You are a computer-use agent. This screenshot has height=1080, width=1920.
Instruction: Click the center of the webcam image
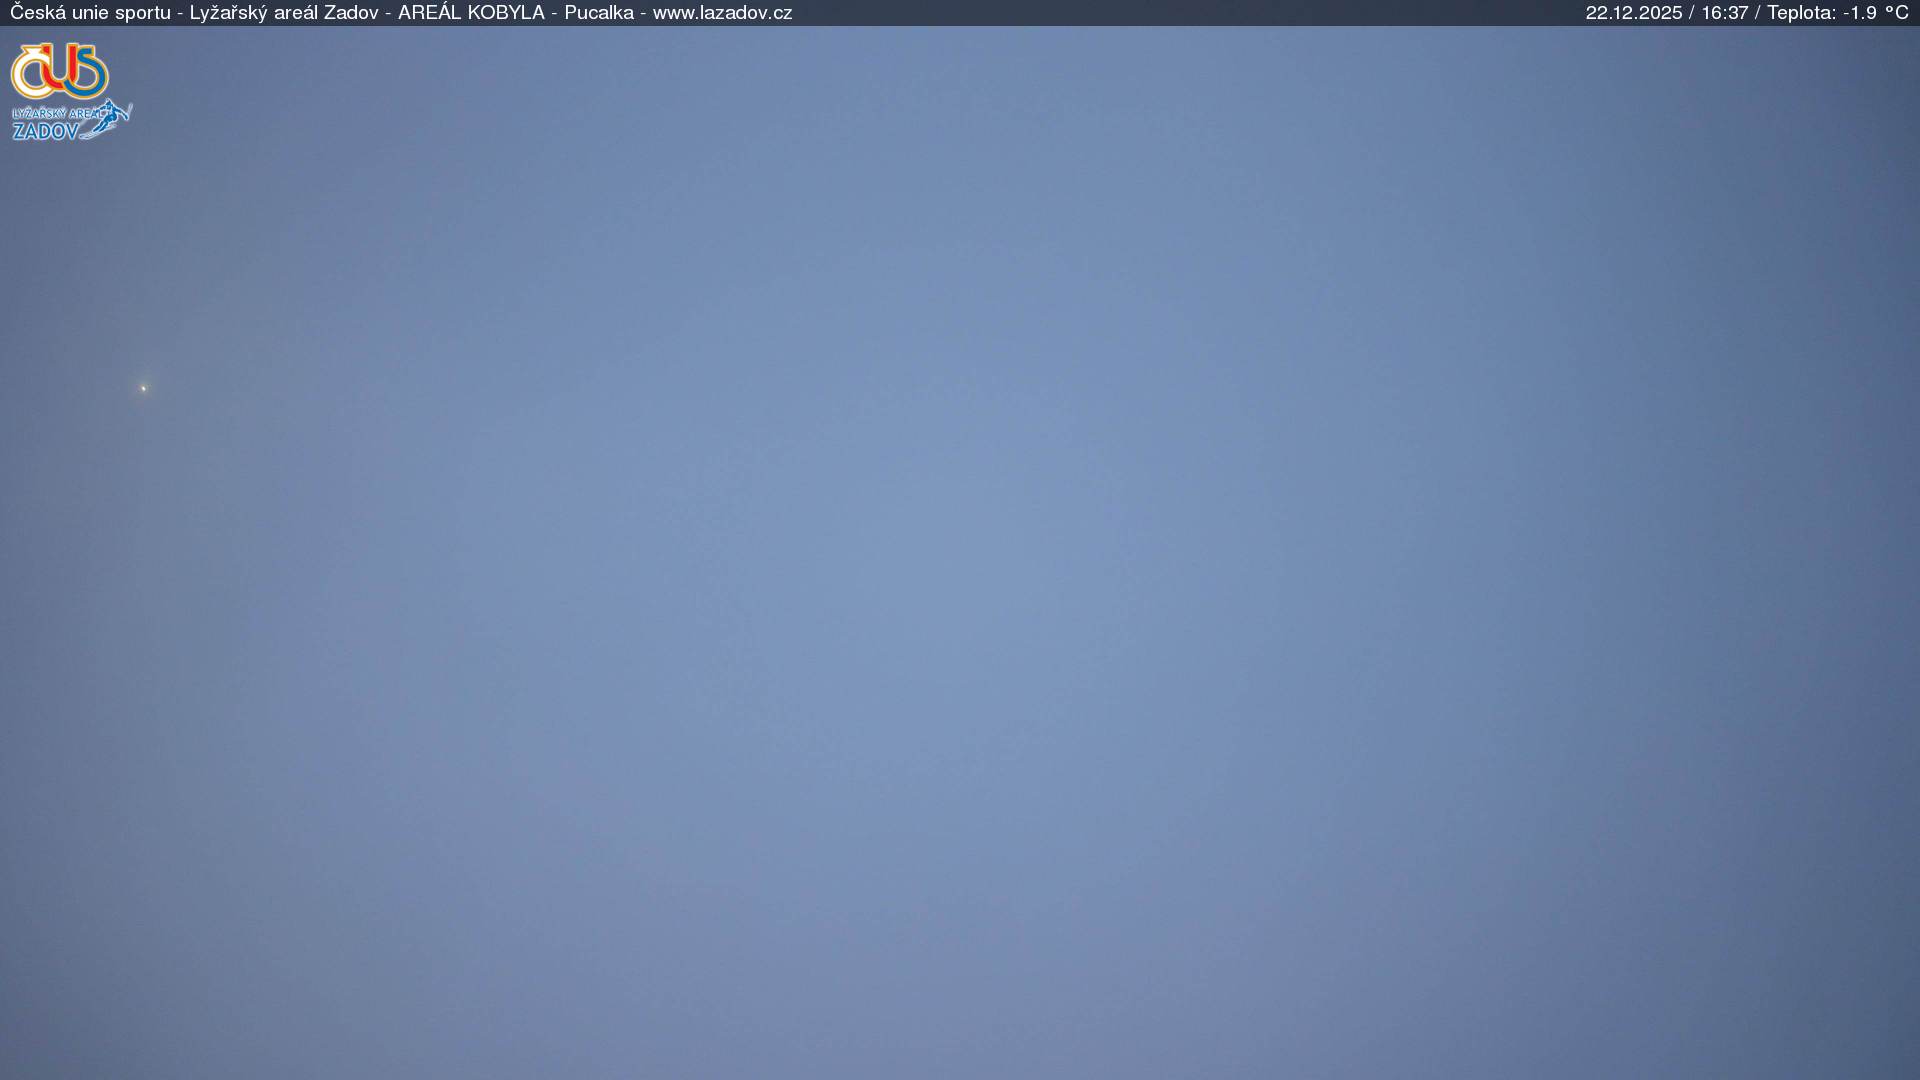(x=960, y=552)
